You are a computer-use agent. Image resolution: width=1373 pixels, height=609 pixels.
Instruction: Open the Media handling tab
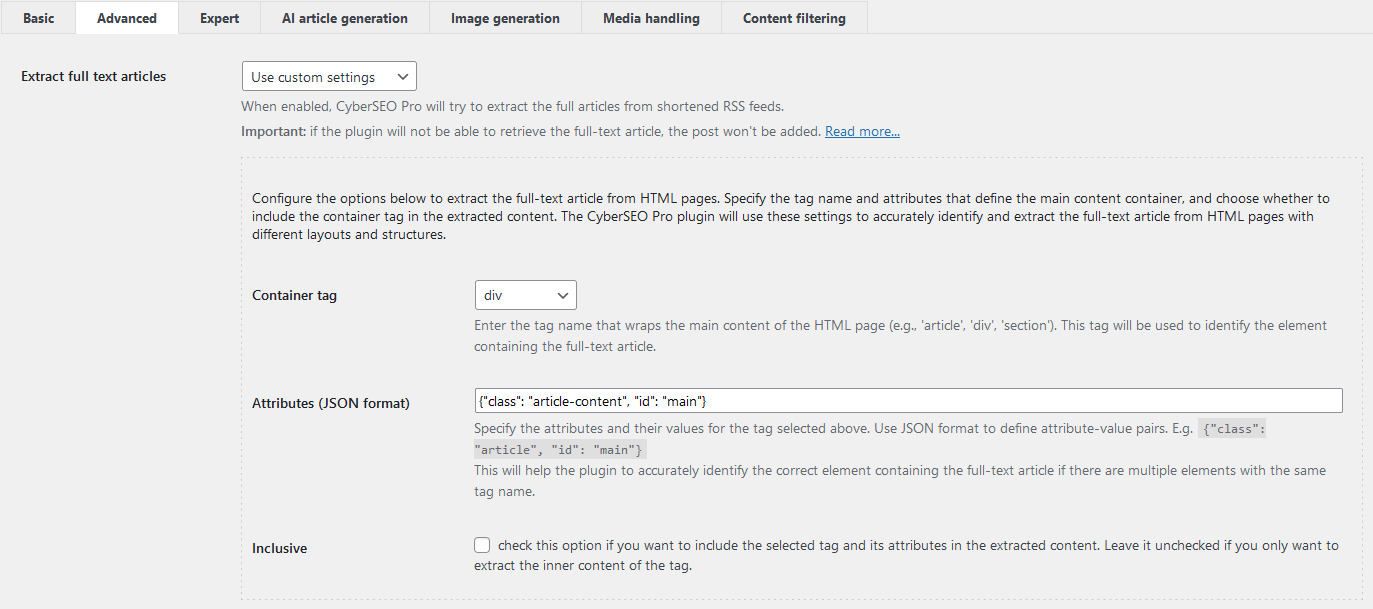click(x=651, y=17)
